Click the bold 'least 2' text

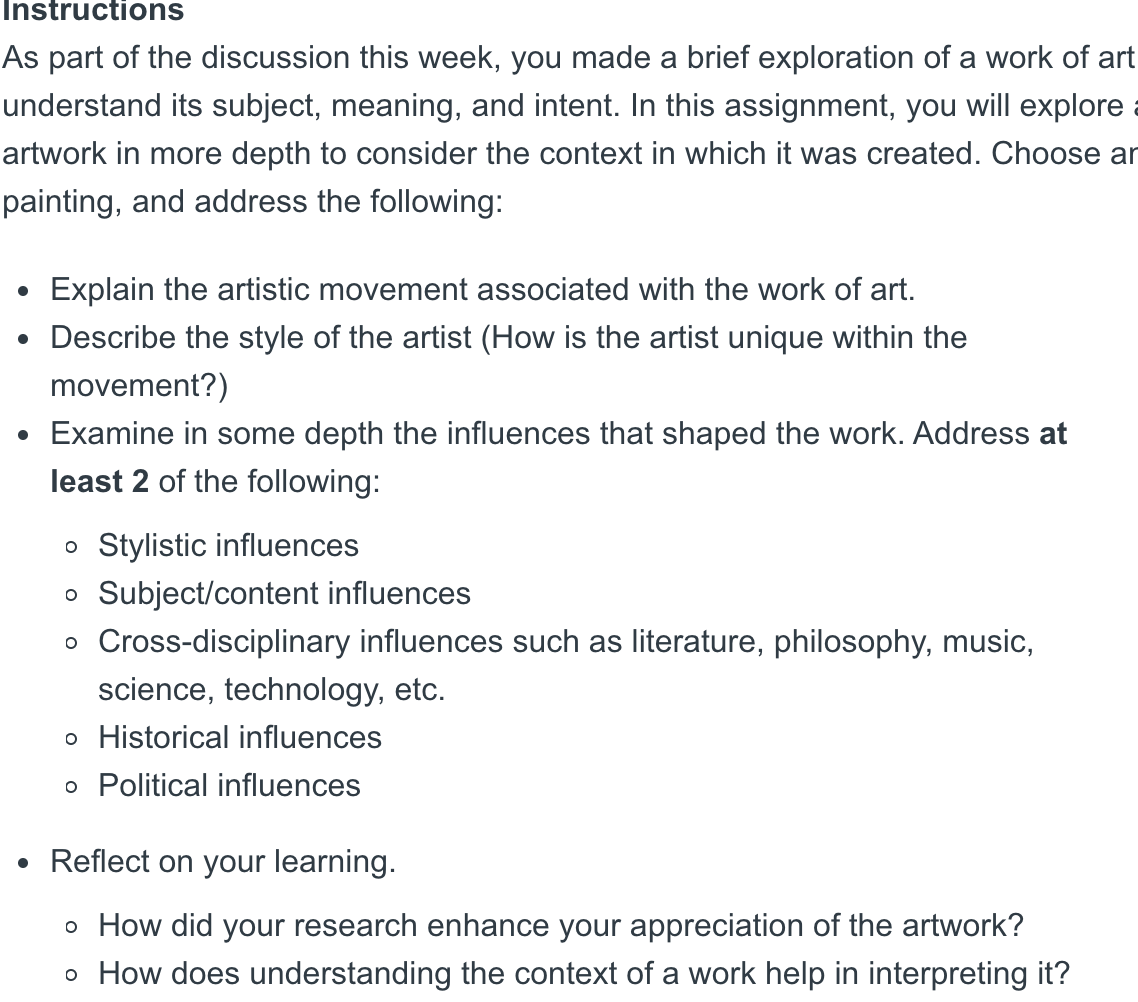(99, 481)
